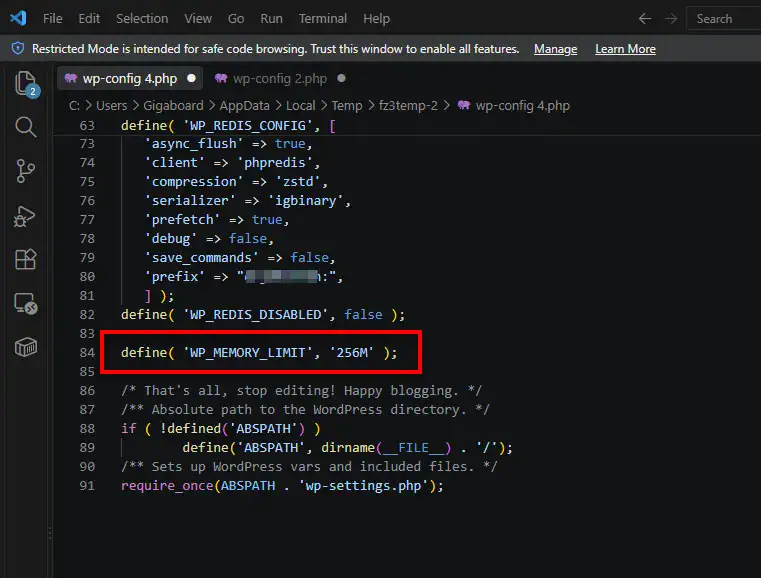The width and height of the screenshot is (761, 578).
Task: Click 'prefix' key on line 80
Action: coord(174,277)
